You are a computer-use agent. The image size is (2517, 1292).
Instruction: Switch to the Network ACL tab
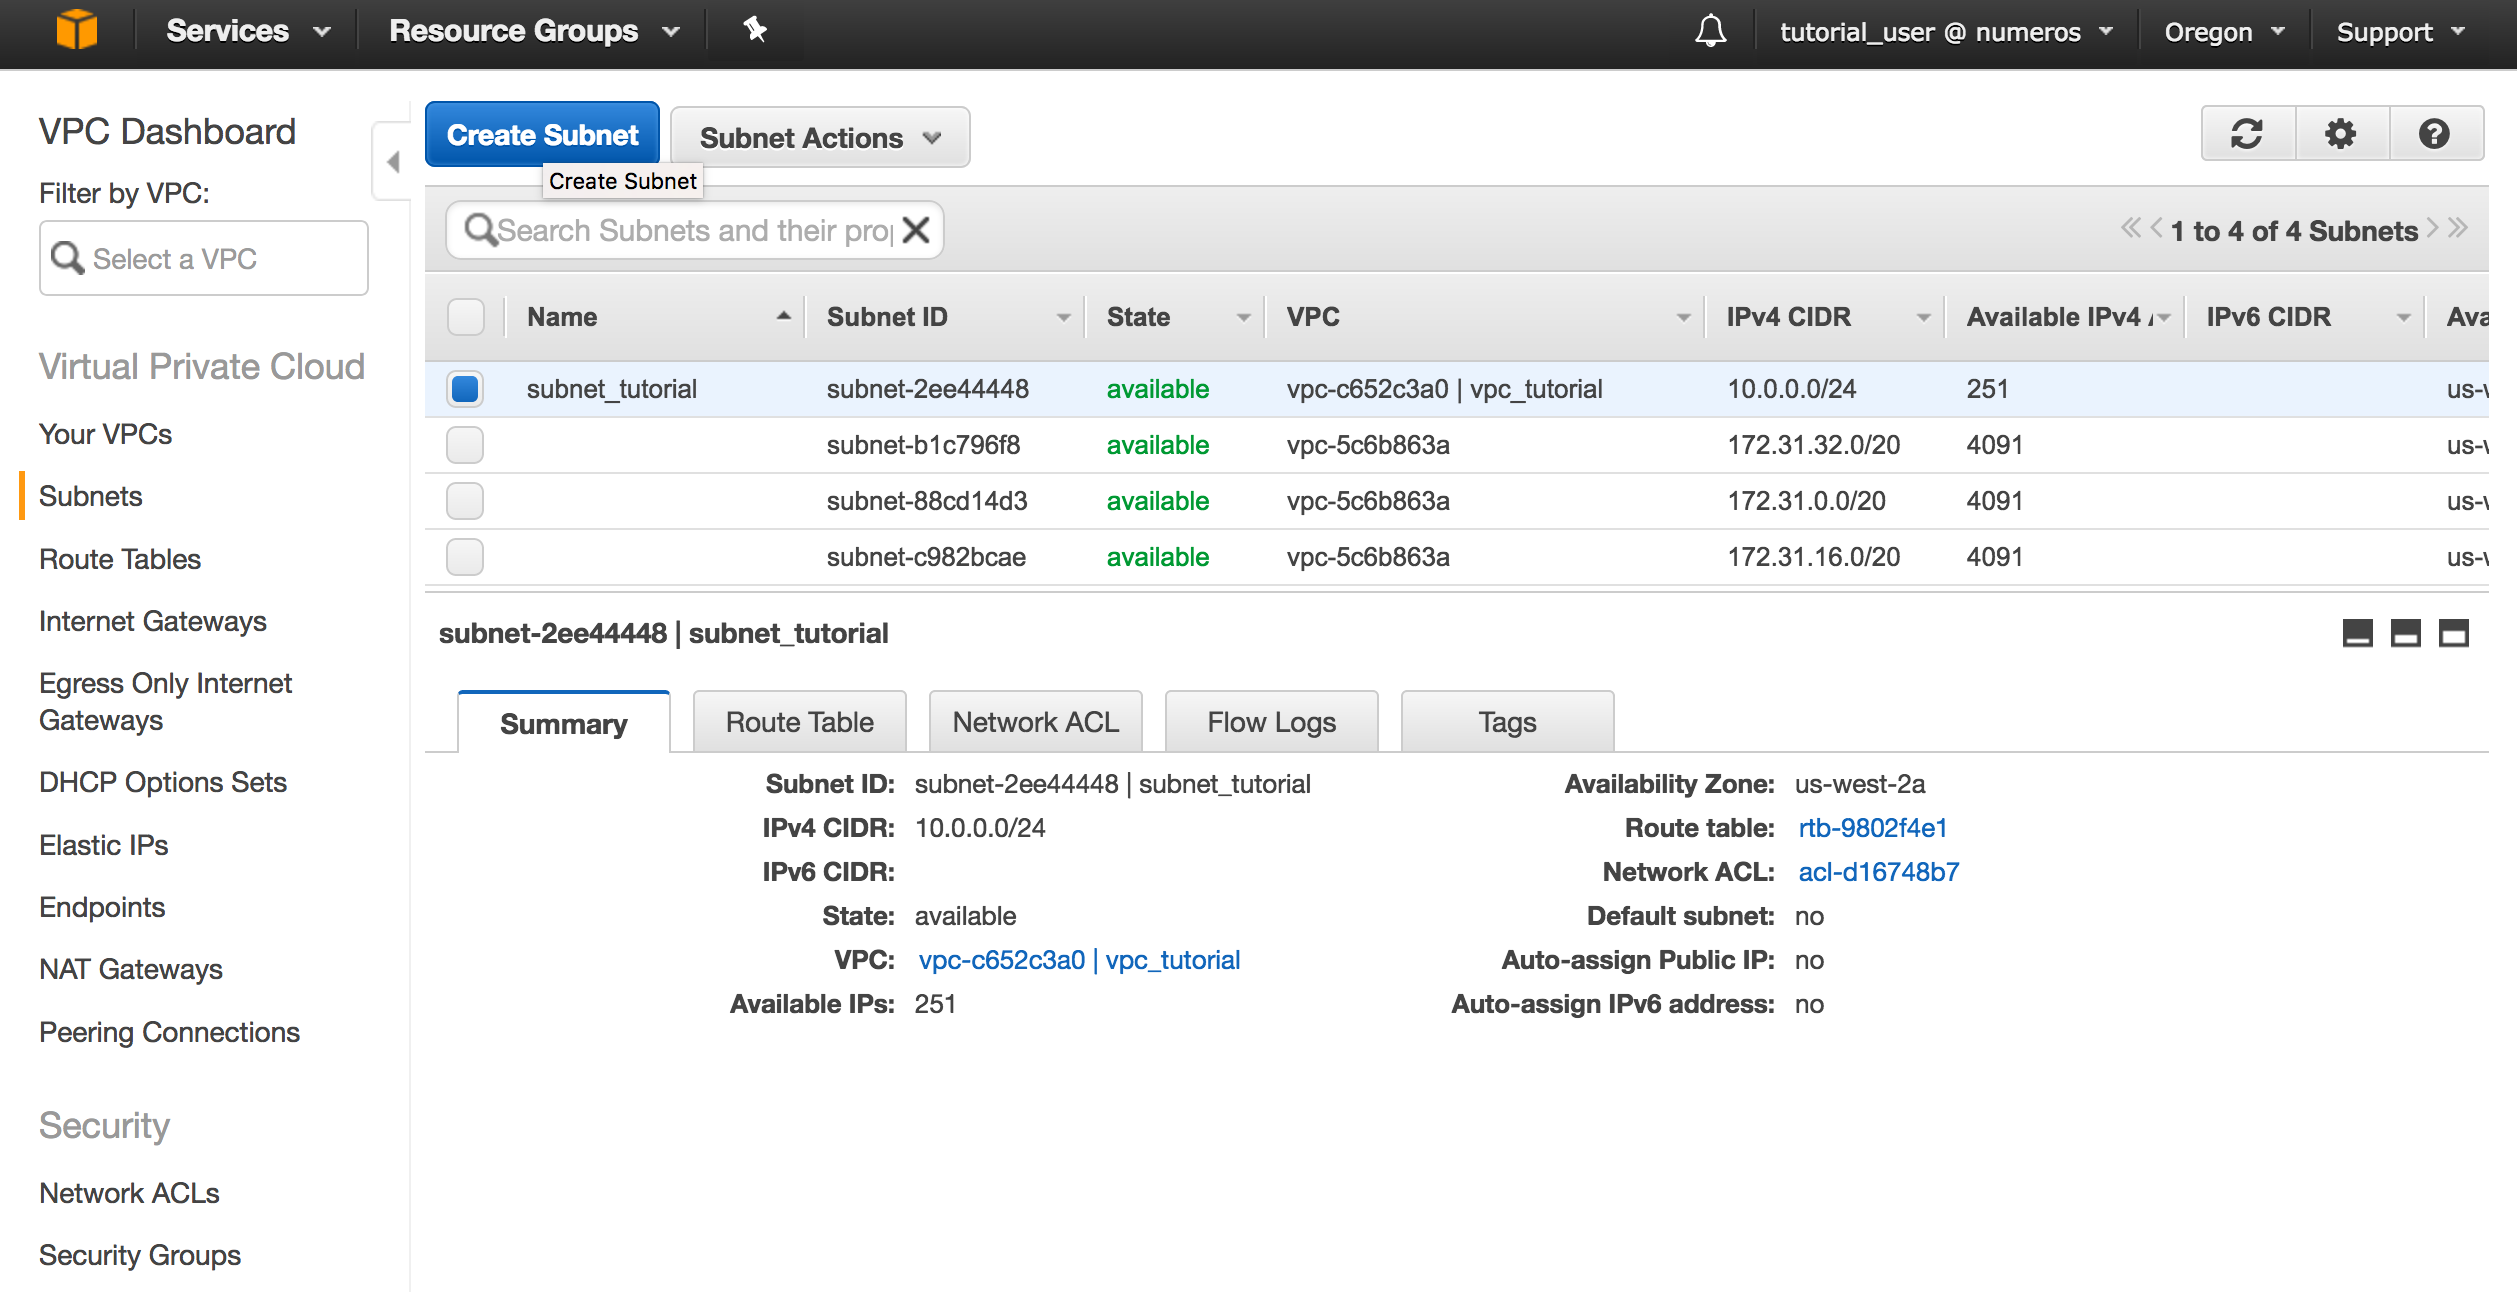click(x=1036, y=722)
